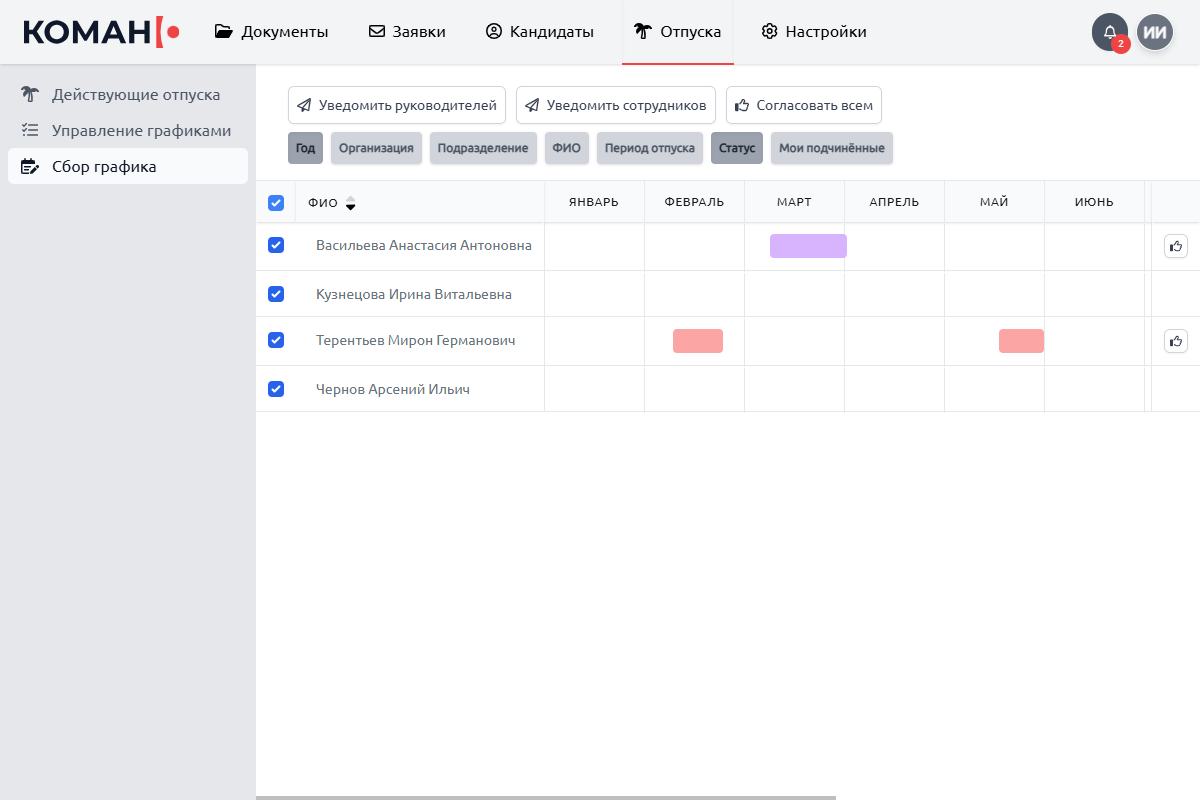Go to the Кандидаты tab
The width and height of the screenshot is (1200, 800).
coord(540,32)
